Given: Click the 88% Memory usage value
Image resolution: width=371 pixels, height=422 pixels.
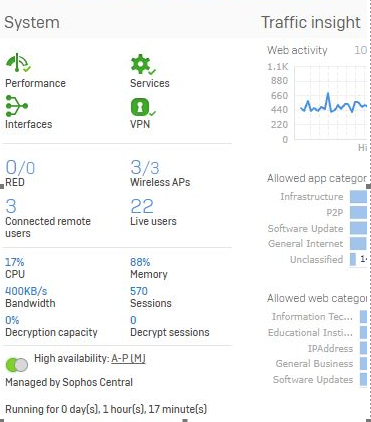Looking at the screenshot, I should [x=140, y=262].
